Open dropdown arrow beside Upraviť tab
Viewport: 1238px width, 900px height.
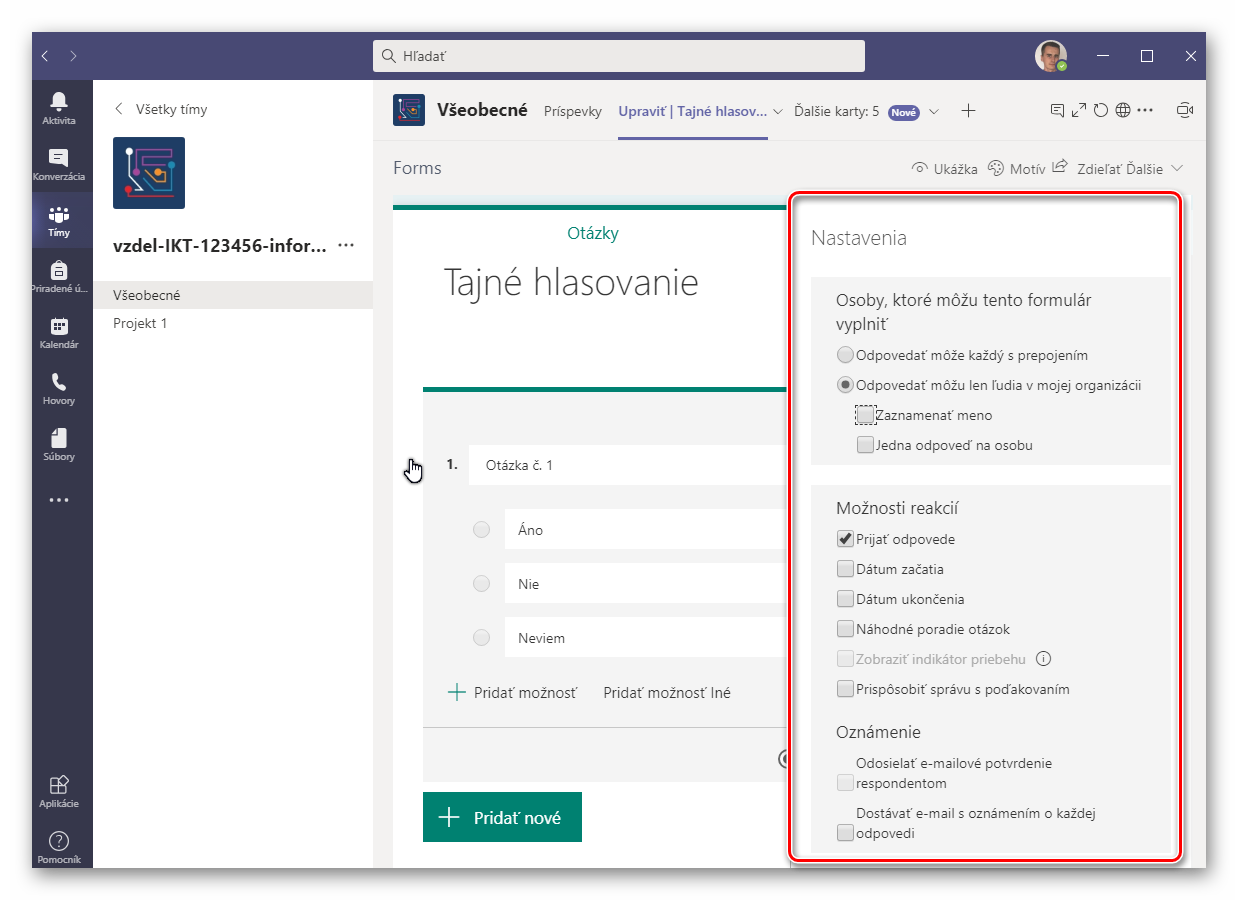[778, 112]
